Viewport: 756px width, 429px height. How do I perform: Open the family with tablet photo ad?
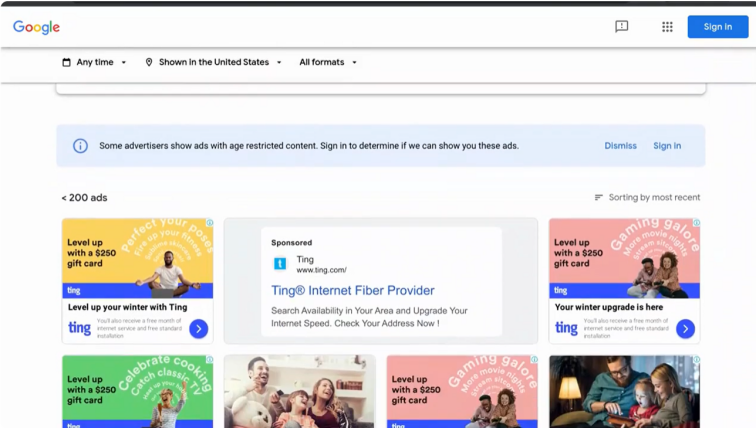624,391
